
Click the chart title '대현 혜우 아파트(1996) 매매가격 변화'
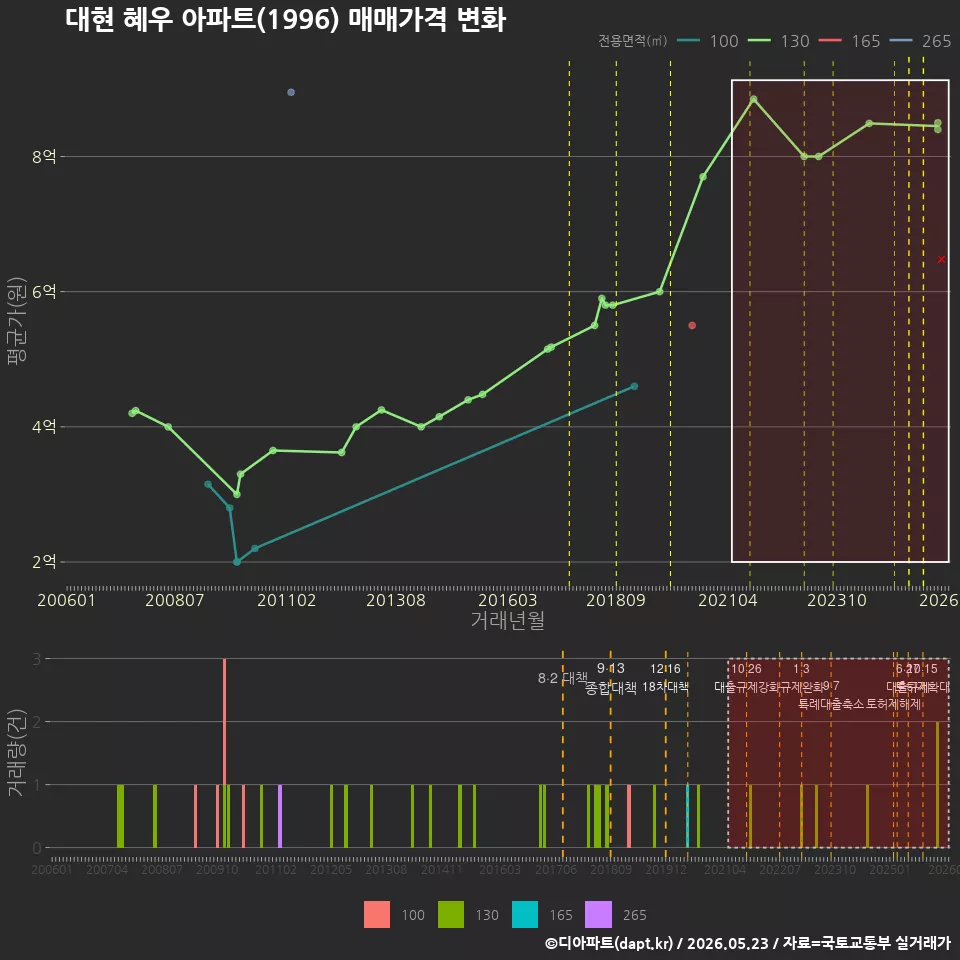pyautogui.click(x=285, y=19)
